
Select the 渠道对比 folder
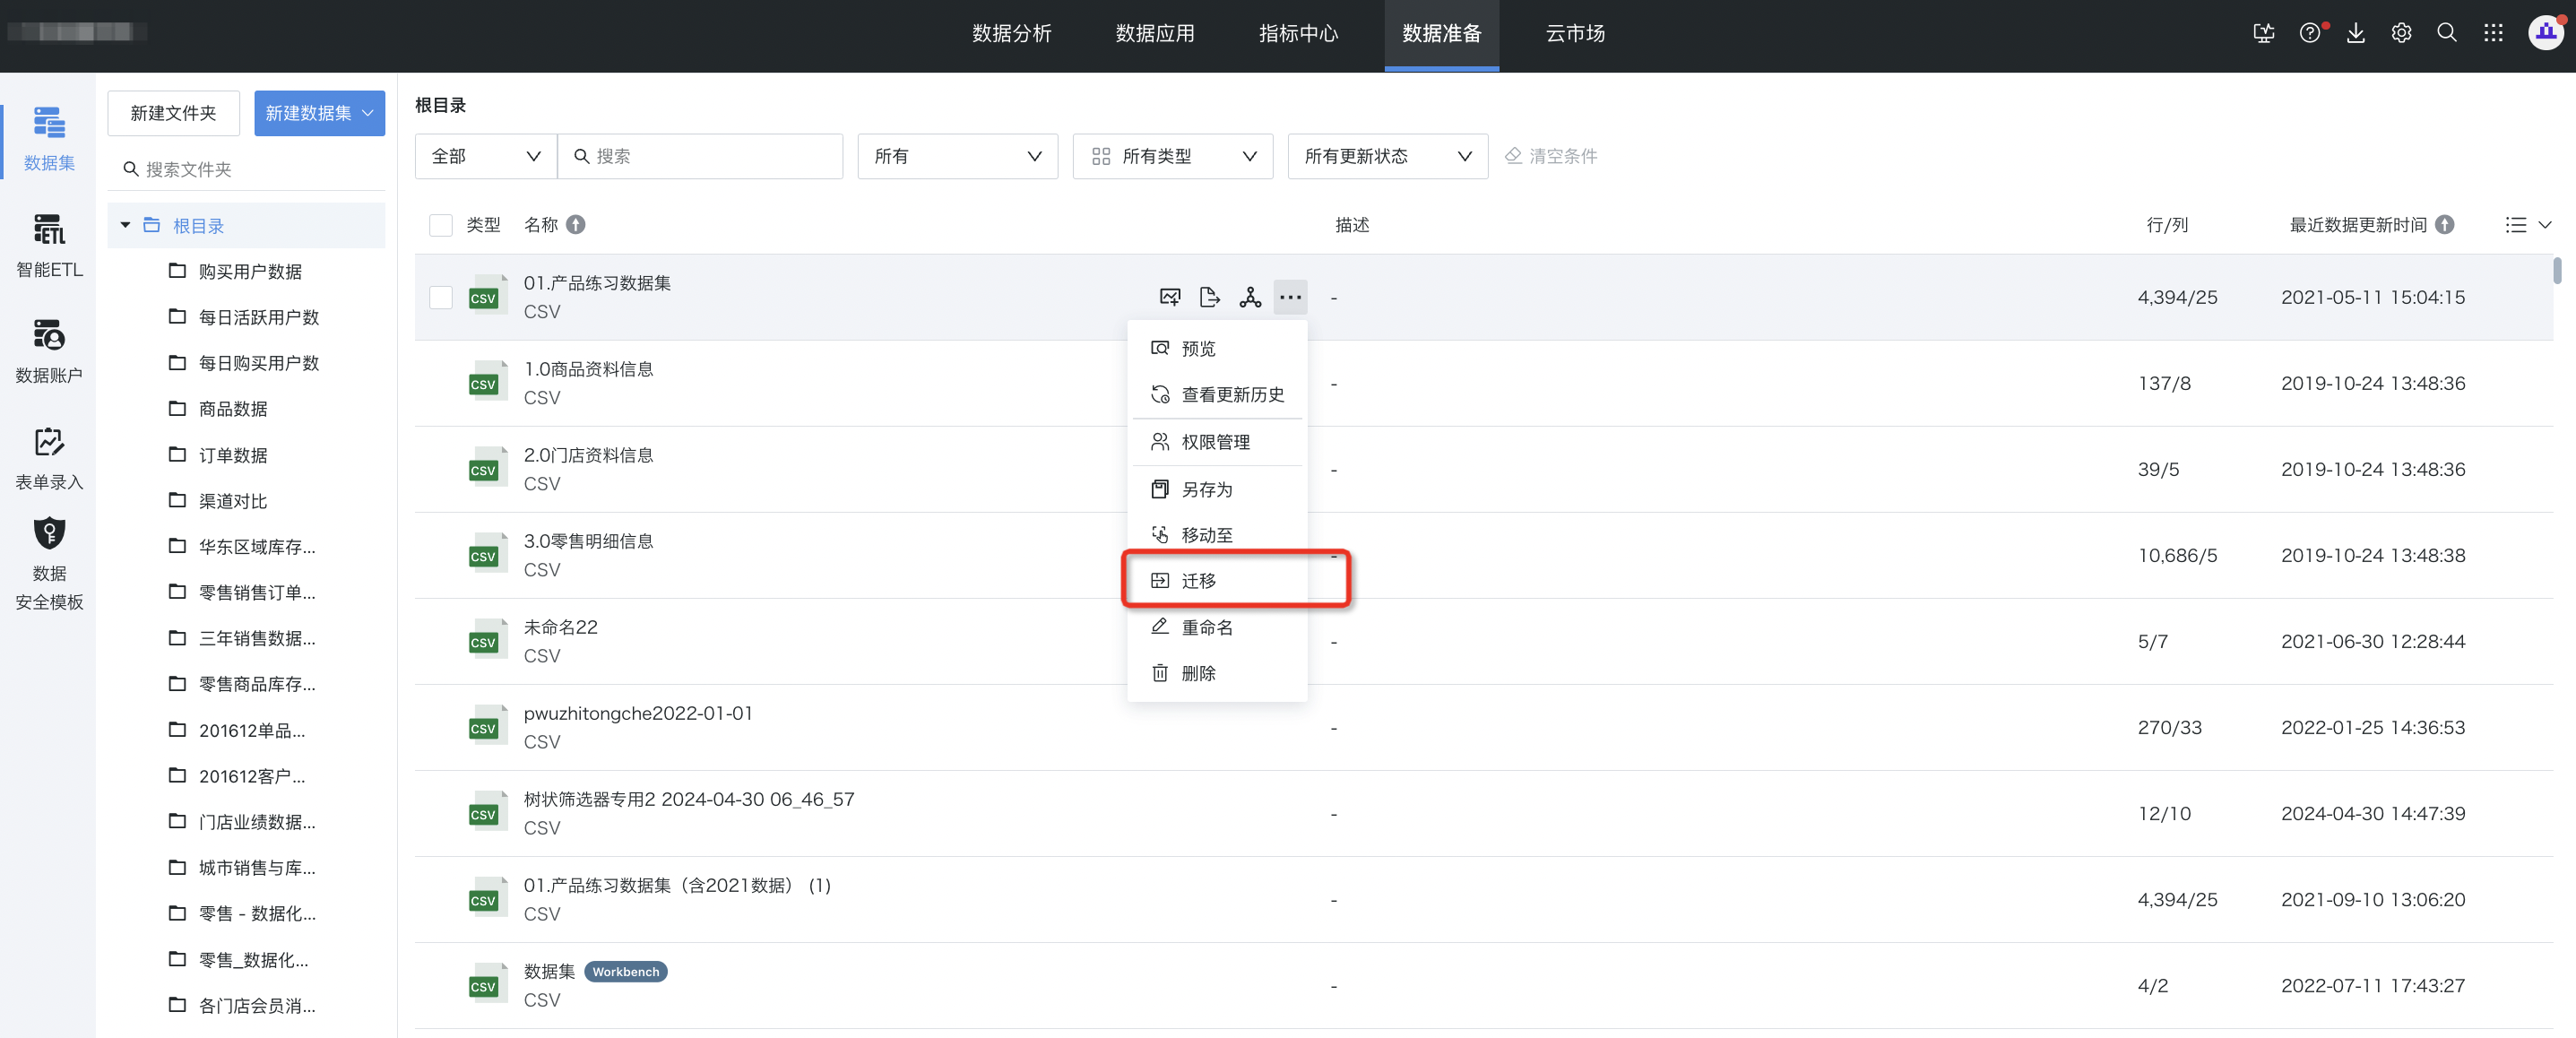pyautogui.click(x=246, y=501)
